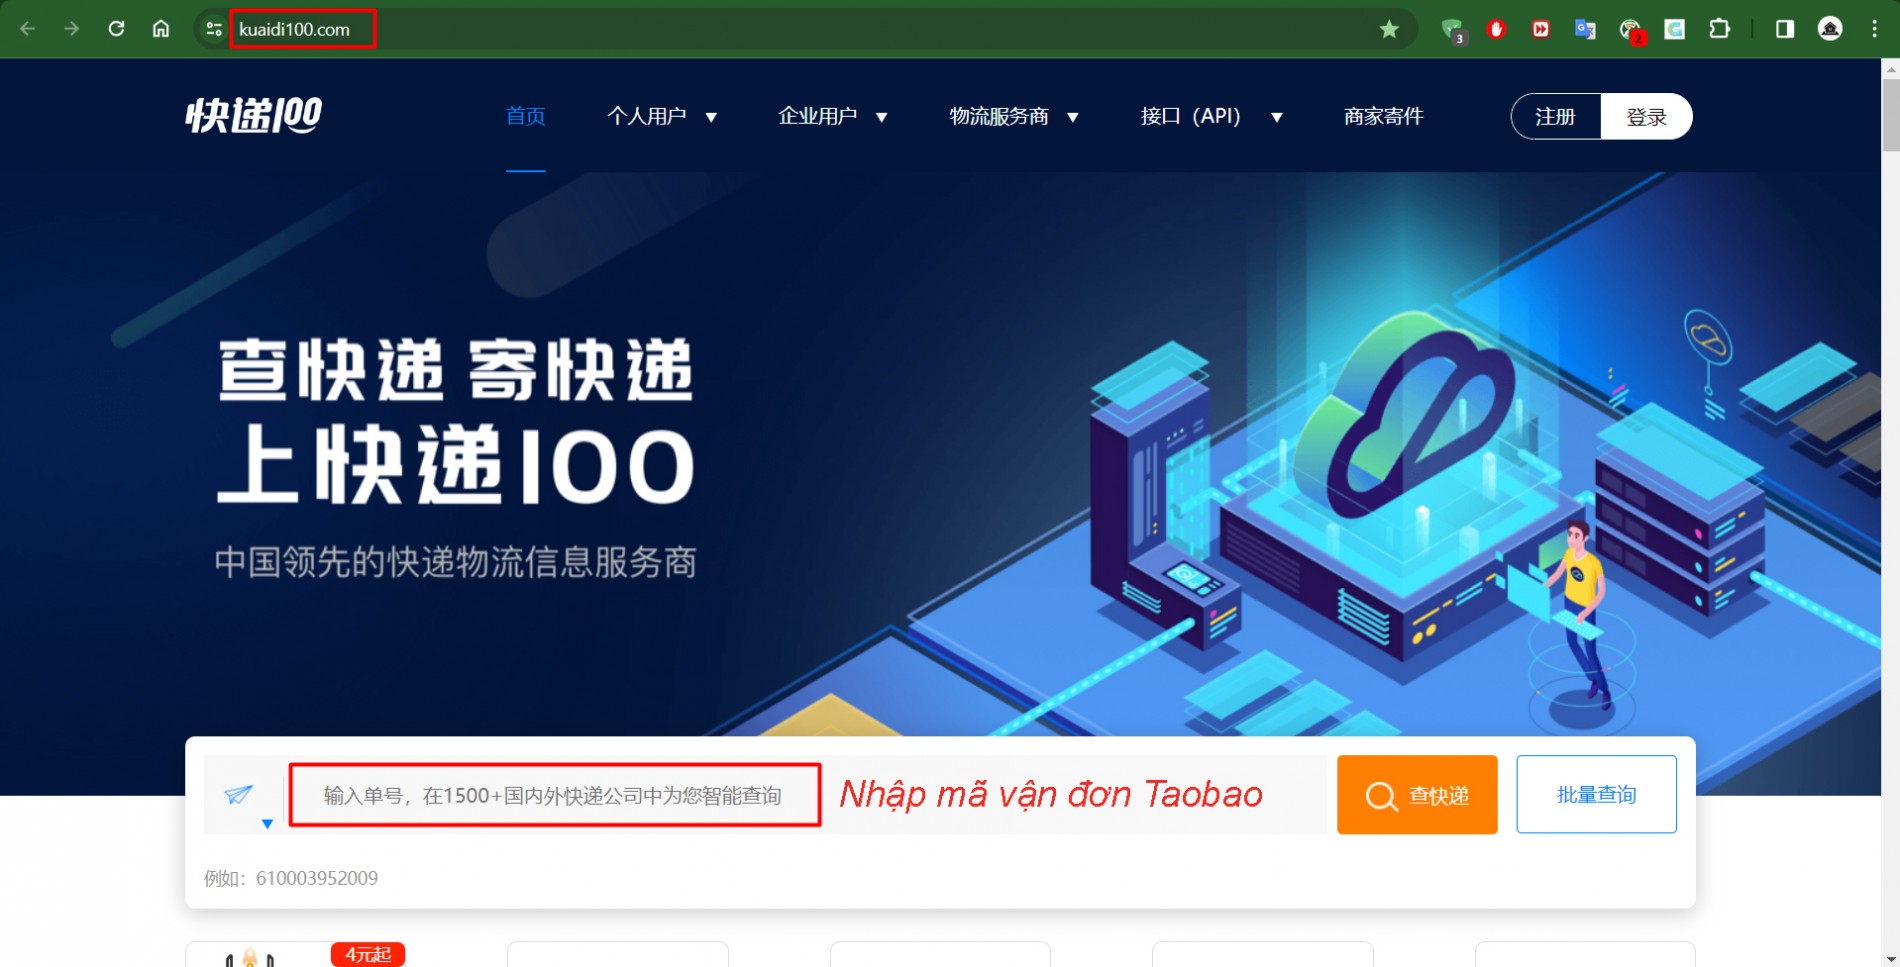The image size is (1900, 967).
Task: Click the magnifier icon in 查快递 button
Action: (x=1381, y=796)
